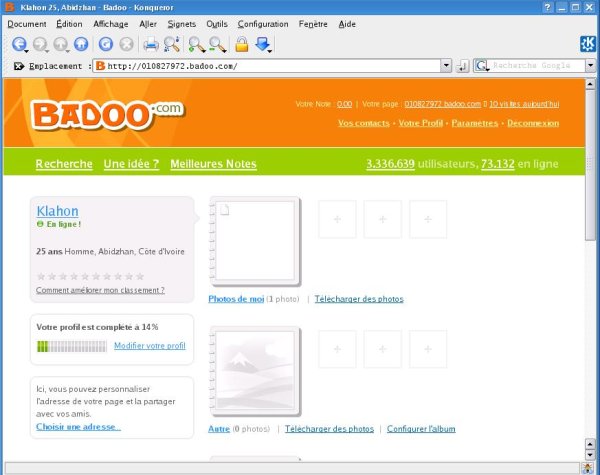The width and height of the screenshot is (600, 475).
Task: Open the Find in page binoculars icon
Action: tap(171, 44)
